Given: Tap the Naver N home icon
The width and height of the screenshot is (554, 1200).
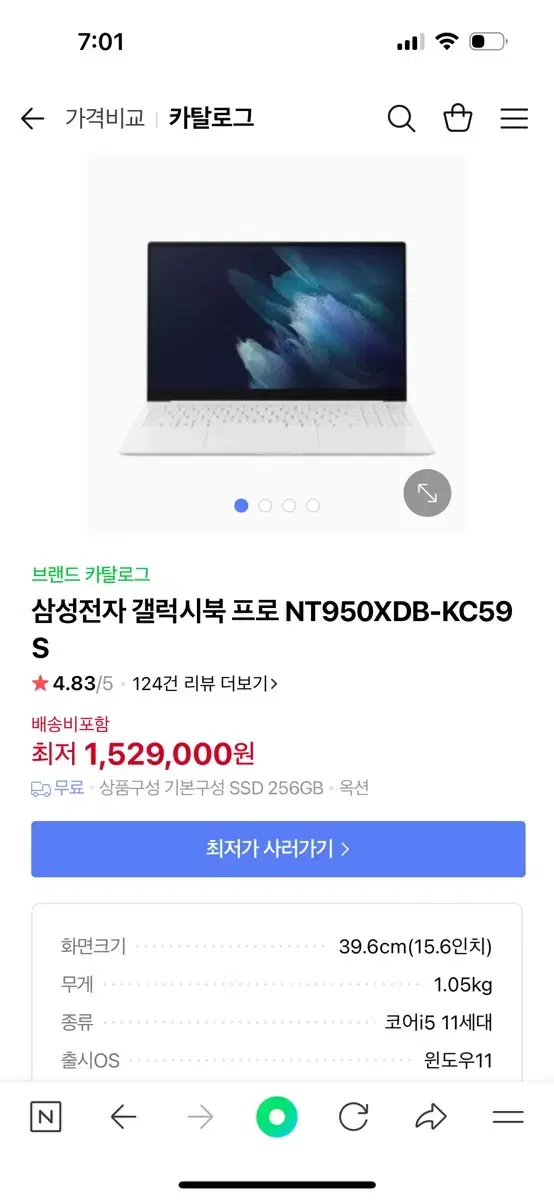Looking at the screenshot, I should pyautogui.click(x=45, y=1117).
